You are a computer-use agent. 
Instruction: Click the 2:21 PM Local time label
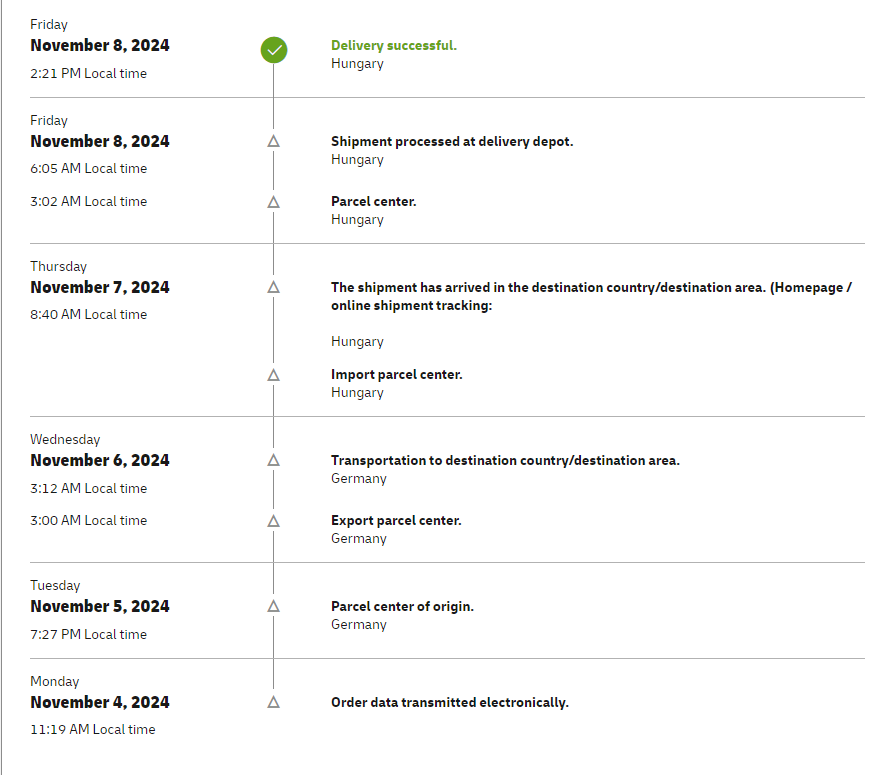point(88,73)
